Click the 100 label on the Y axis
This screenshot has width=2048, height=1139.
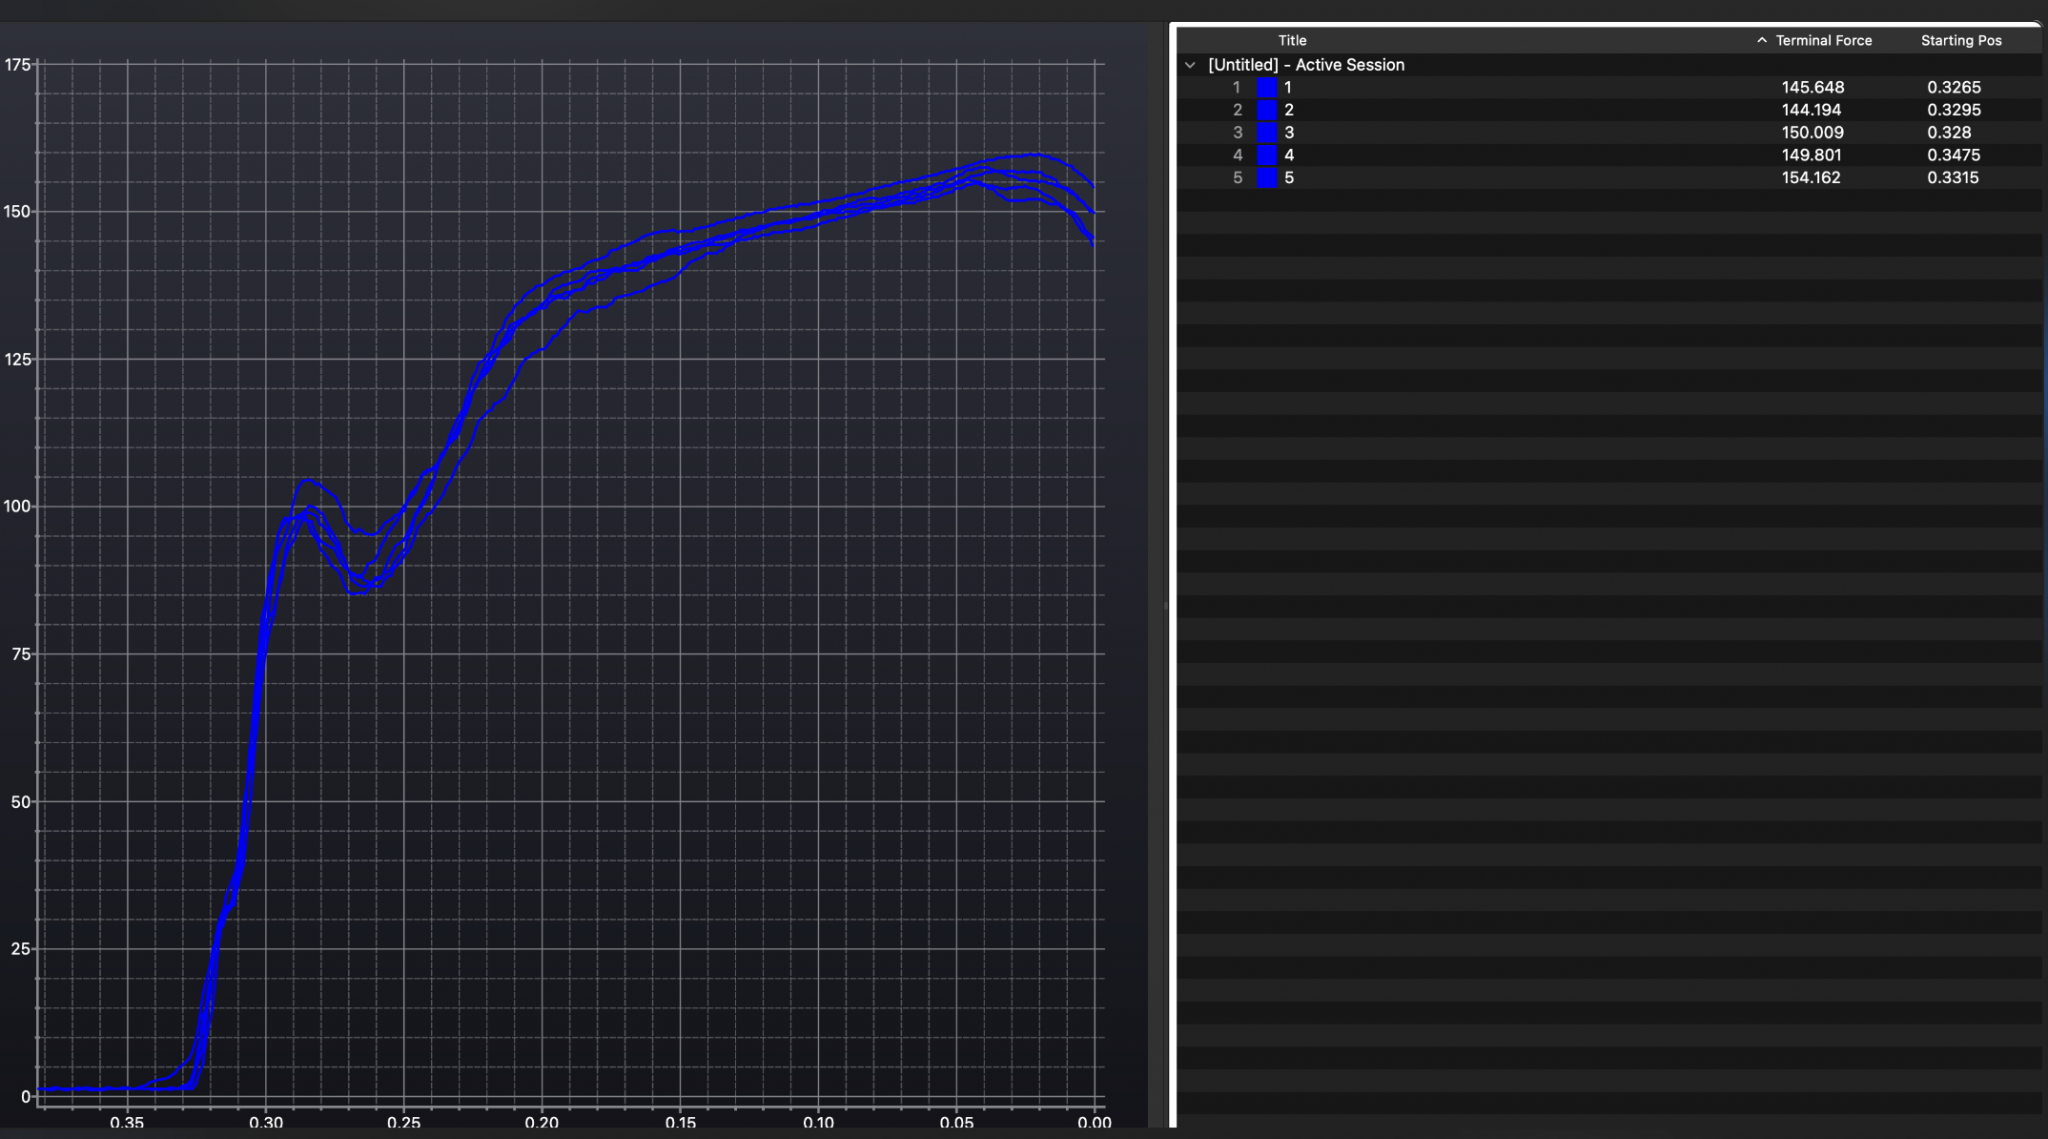pos(17,506)
